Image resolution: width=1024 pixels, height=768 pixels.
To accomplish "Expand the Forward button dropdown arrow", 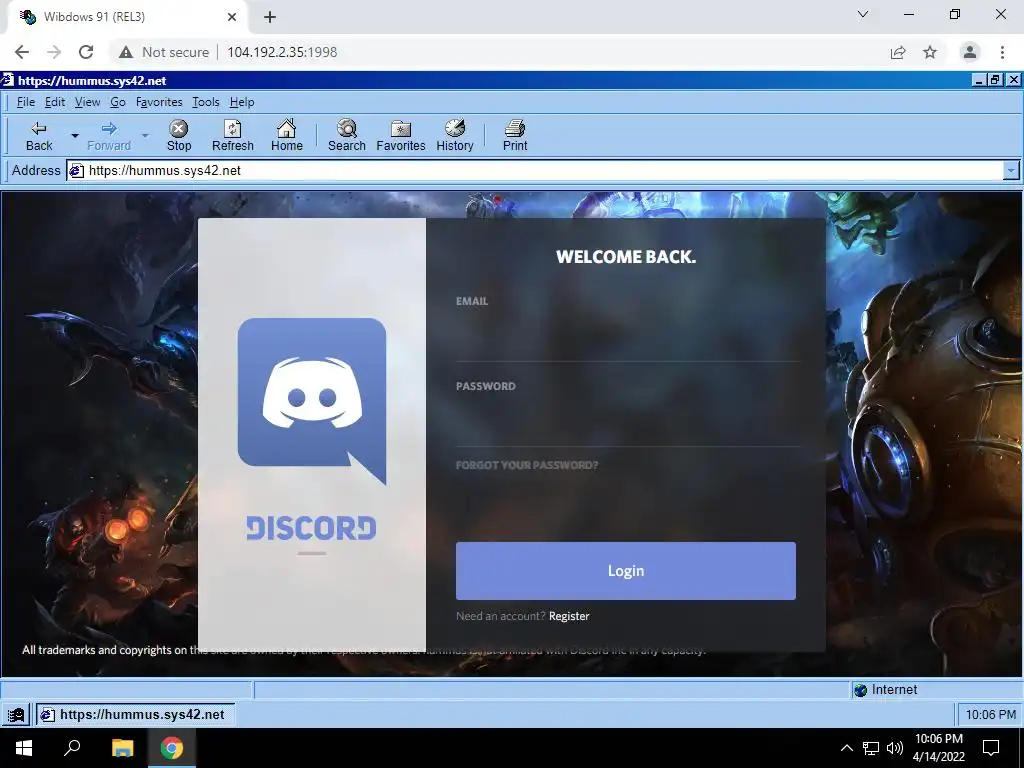I will 145,136.
